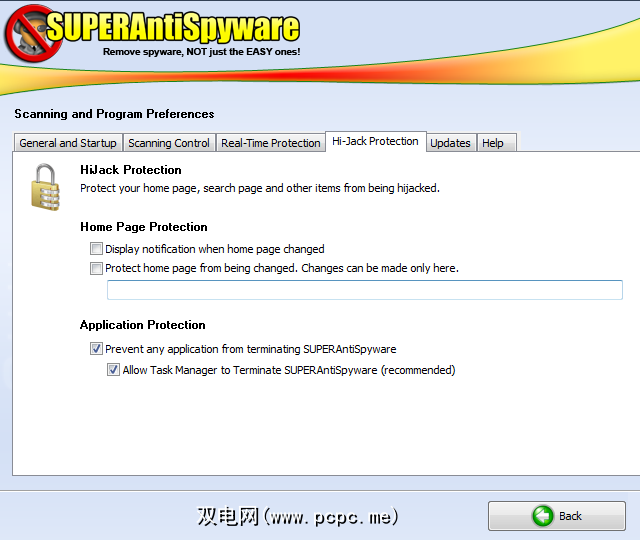
Task: Enable notification when home page changed
Action: pos(96,249)
